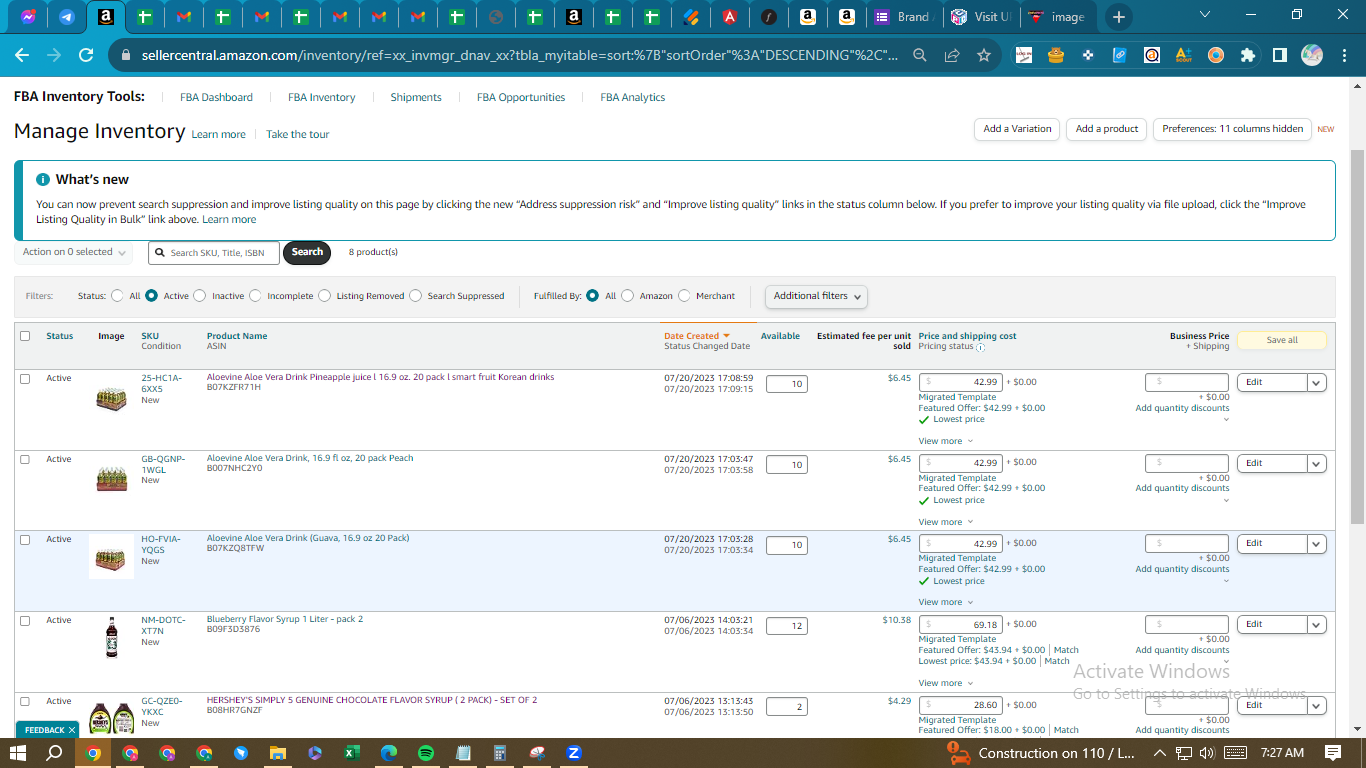
Task: Open the FBA Opportunities tab
Action: tap(521, 97)
